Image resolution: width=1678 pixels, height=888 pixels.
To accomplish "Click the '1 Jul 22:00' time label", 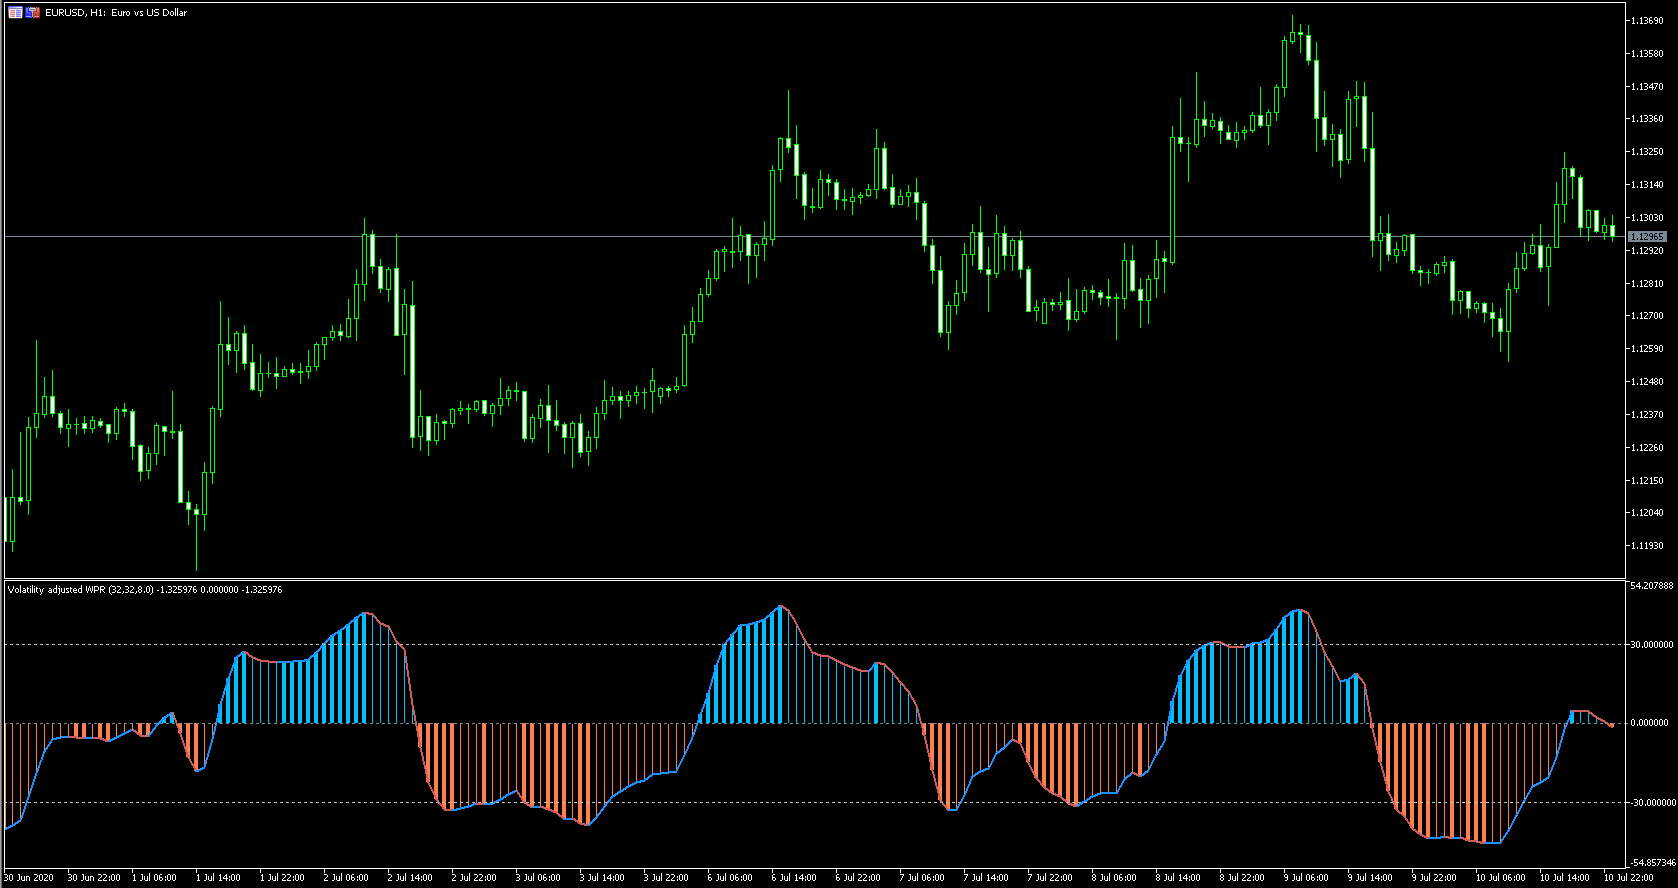I will [282, 878].
